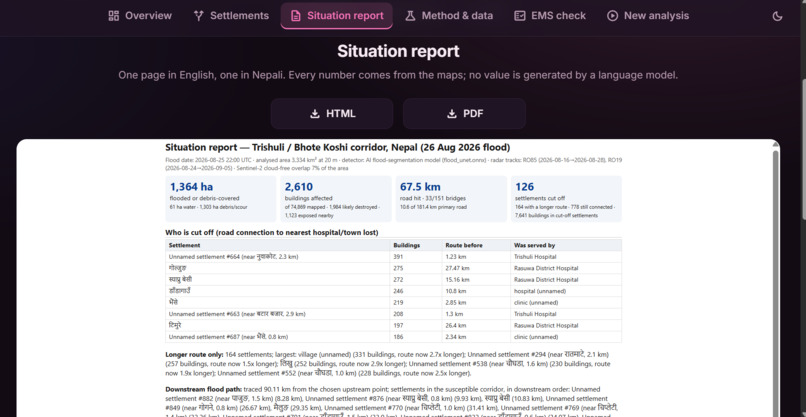Click the 'Downstream flood path' paragraph label
This screenshot has height=417, width=806.
[x=203, y=389]
